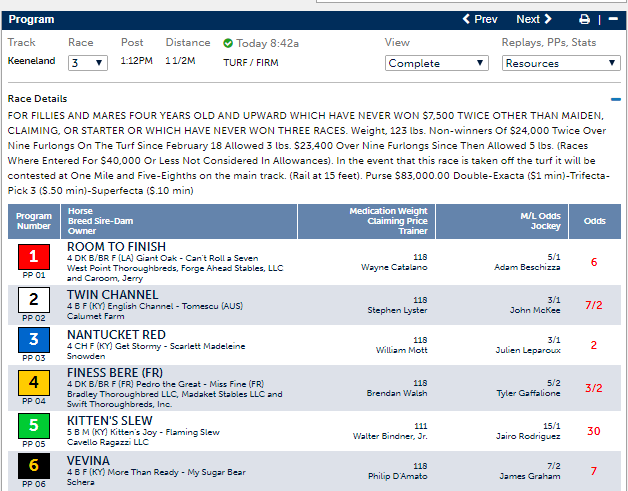
Task: Click the green checkmark status icon
Action: coord(228,44)
